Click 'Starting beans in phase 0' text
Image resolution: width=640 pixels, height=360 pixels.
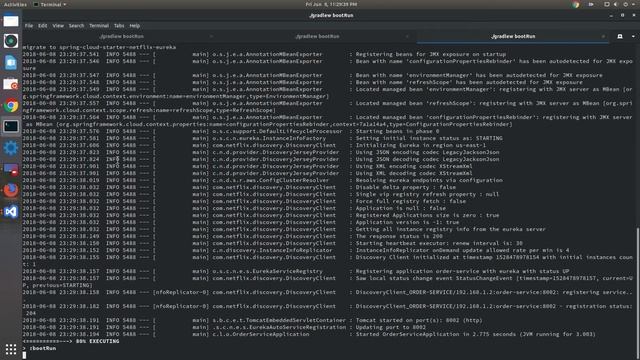[397, 131]
